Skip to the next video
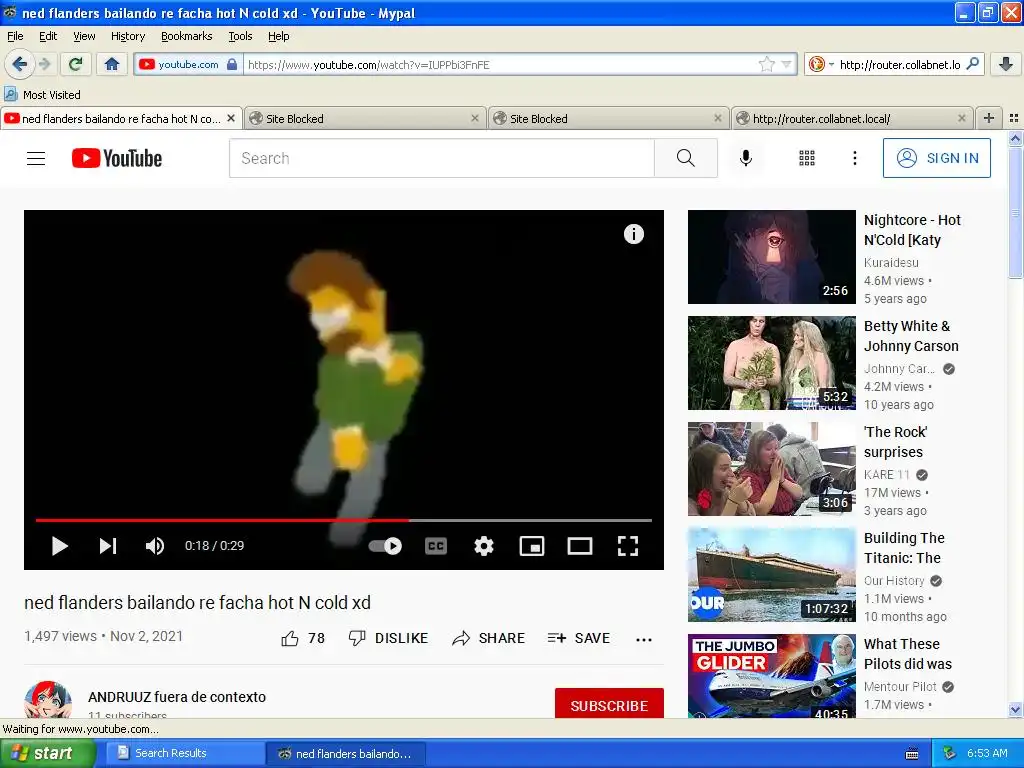The height and width of the screenshot is (768, 1024). pos(108,546)
